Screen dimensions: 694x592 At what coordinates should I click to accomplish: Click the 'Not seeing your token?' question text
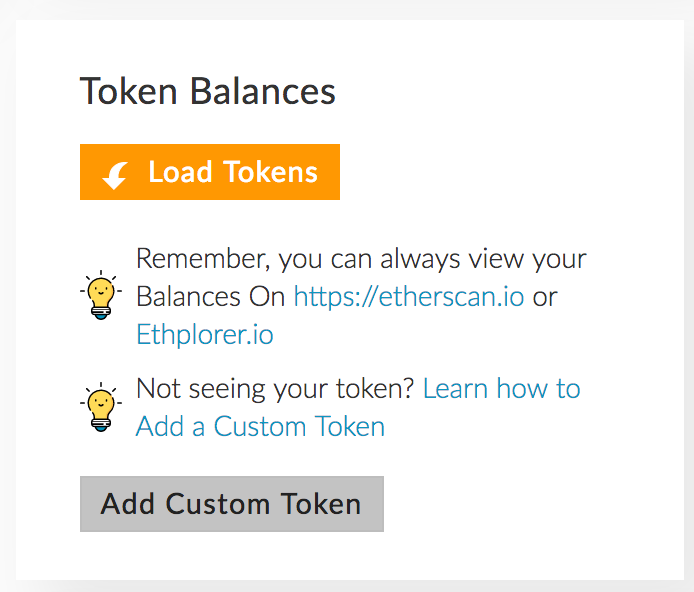275,388
